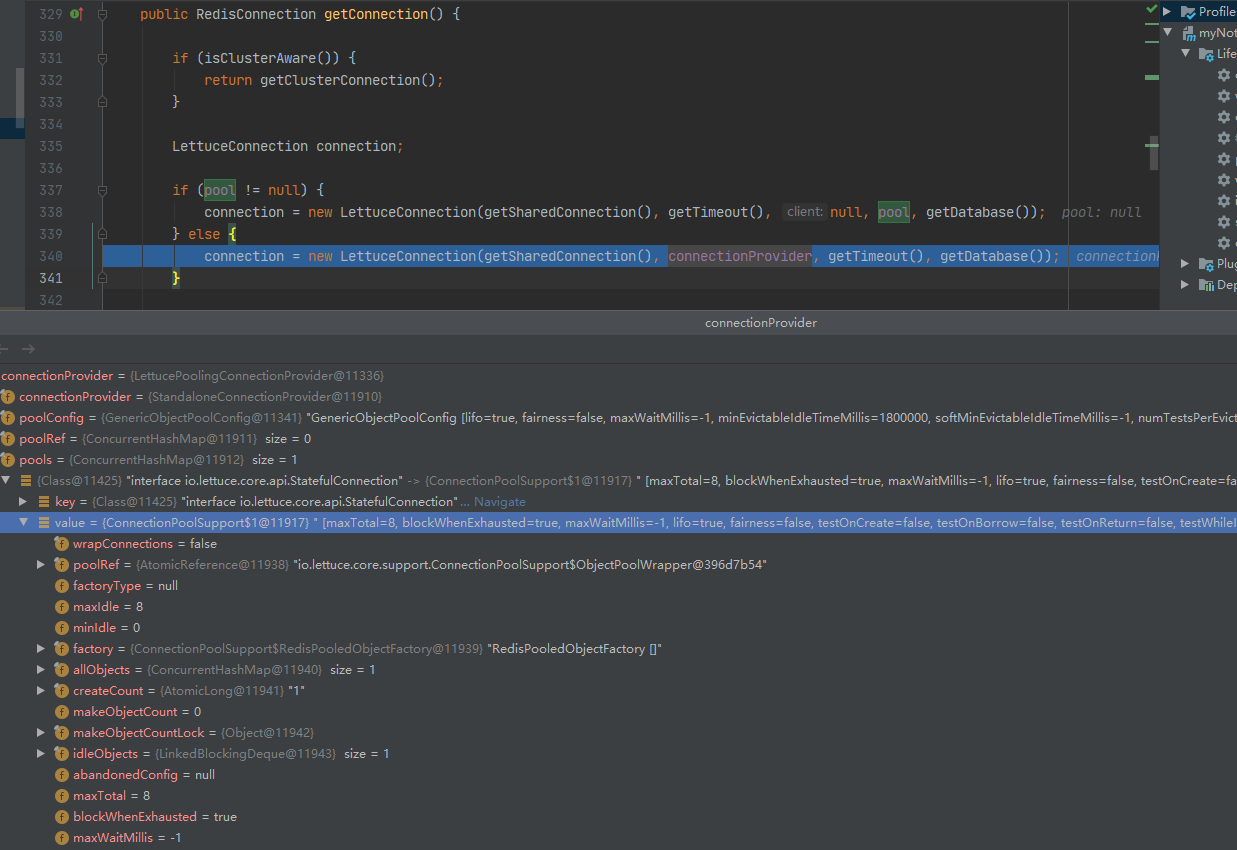The height and width of the screenshot is (850, 1237).
Task: Collapse the Lifecycle node in the Maven panel
Action: [x=1185, y=54]
